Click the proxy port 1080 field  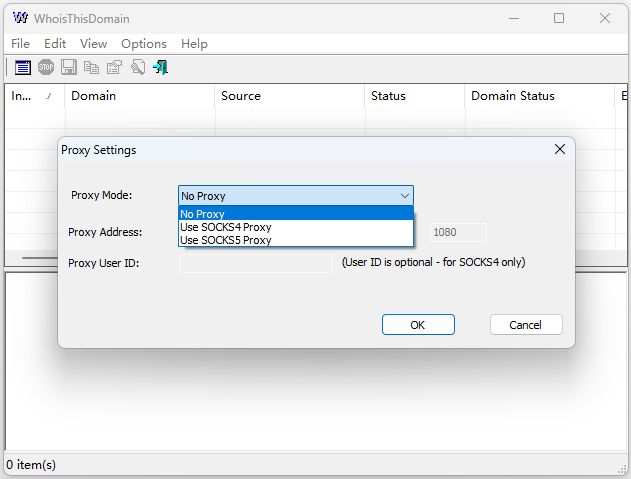[x=458, y=232]
